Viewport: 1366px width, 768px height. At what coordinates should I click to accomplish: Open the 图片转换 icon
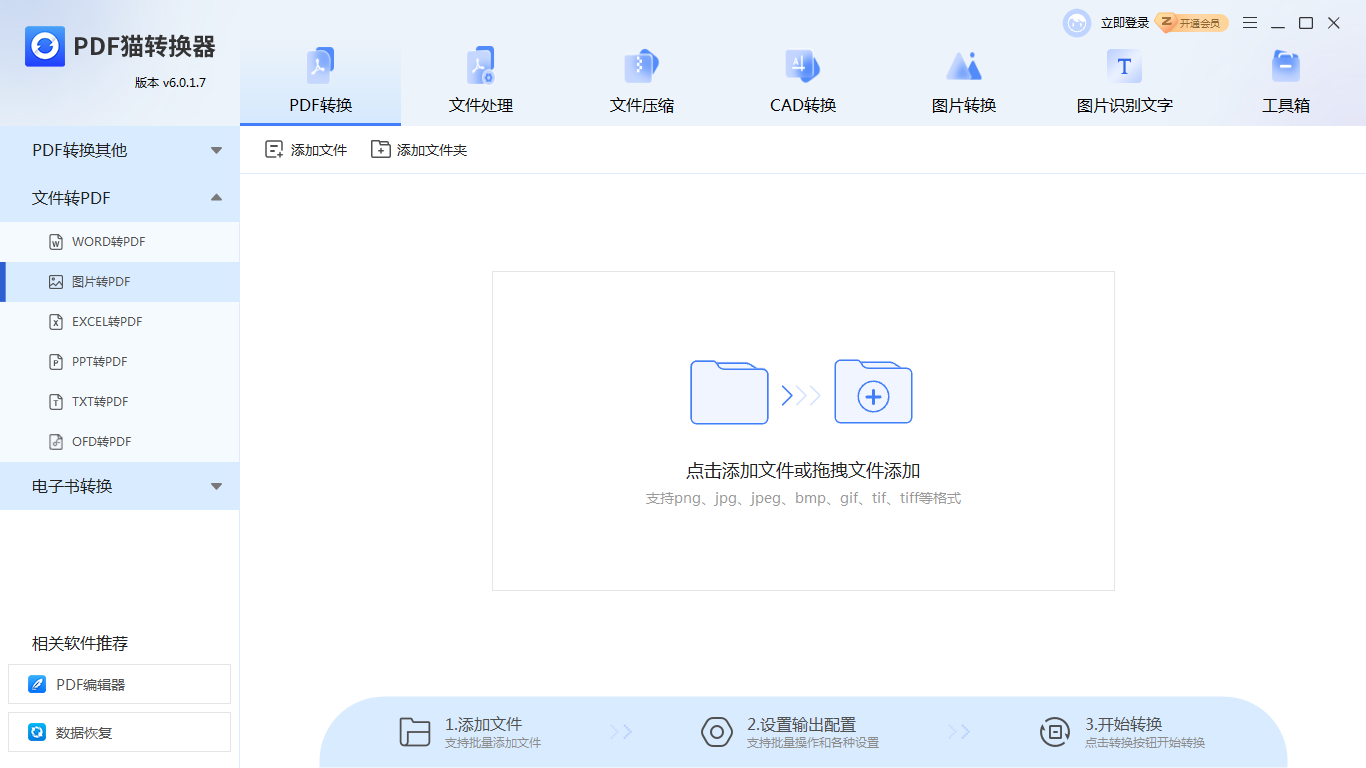tap(964, 66)
